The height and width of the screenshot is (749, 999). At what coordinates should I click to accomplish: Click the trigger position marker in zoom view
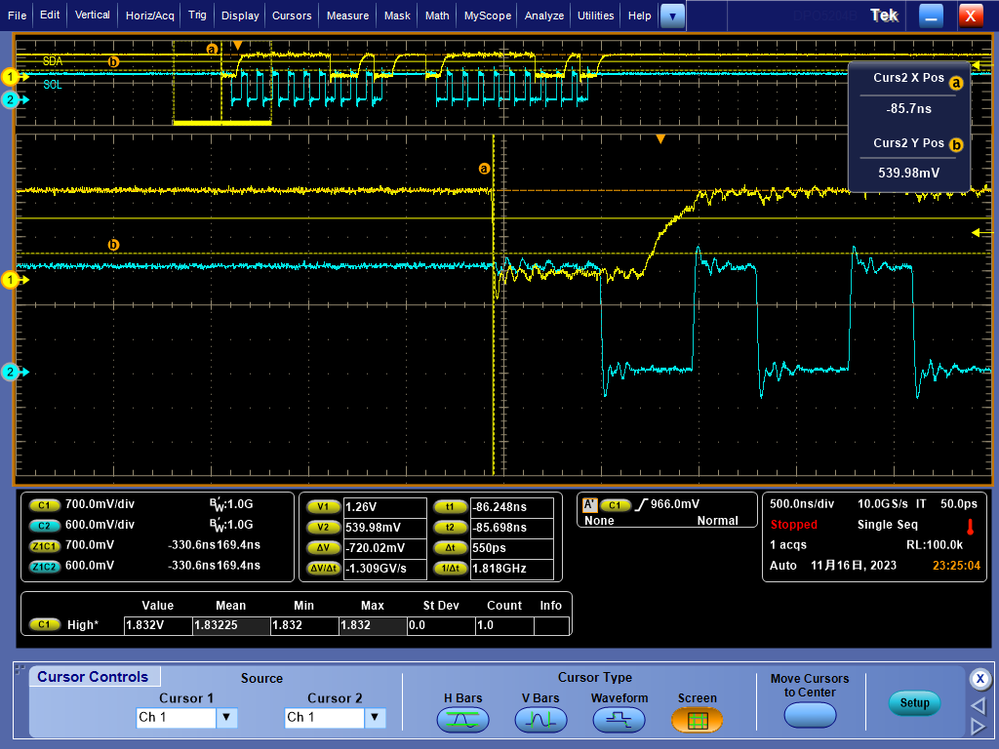661,139
